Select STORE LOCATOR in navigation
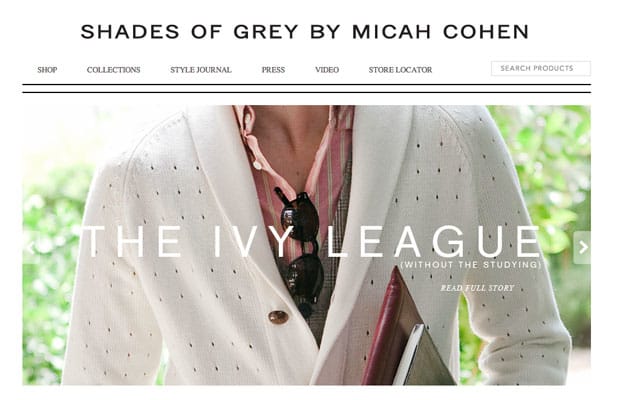620x400 pixels. [x=400, y=70]
